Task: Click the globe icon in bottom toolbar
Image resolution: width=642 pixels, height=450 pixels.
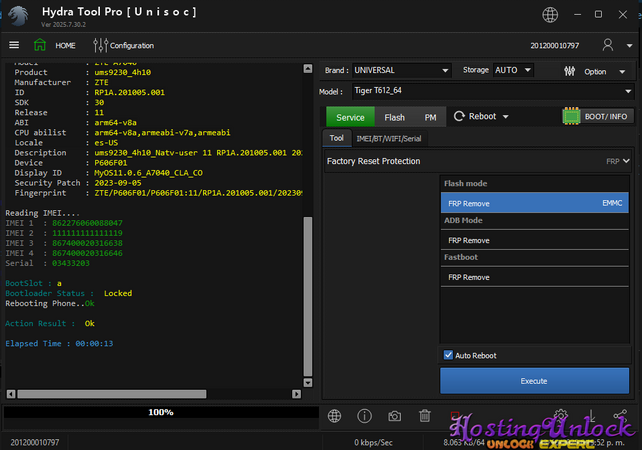Action: pyautogui.click(x=335, y=416)
